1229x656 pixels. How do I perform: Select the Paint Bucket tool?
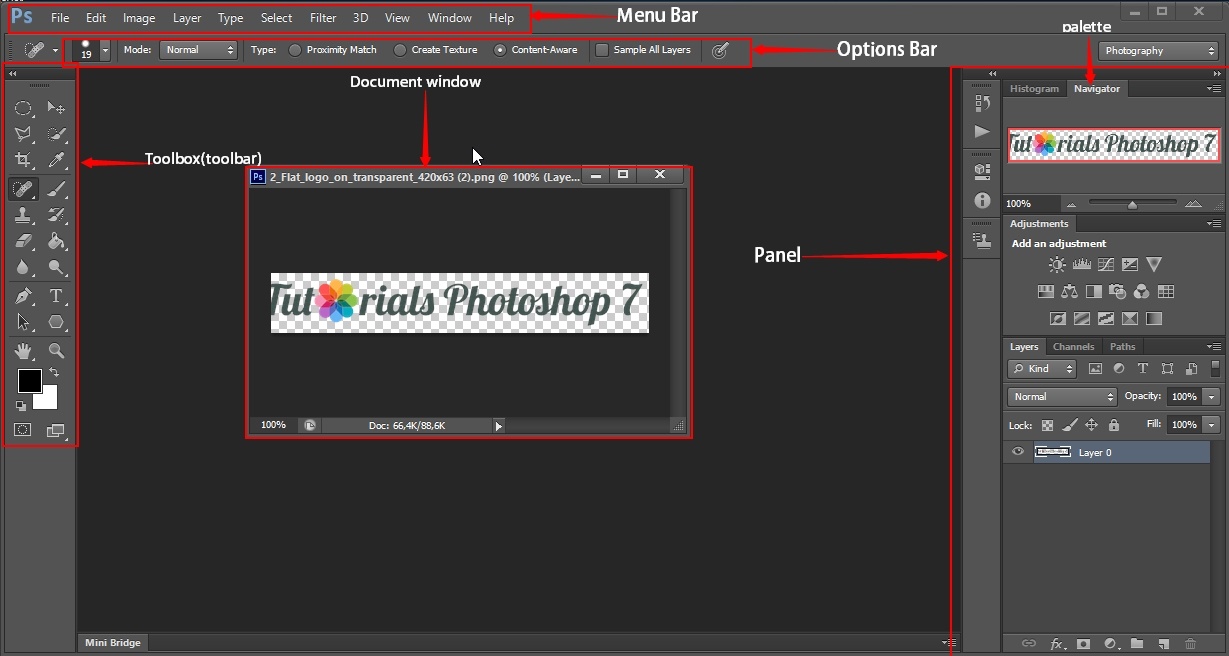click(x=57, y=241)
